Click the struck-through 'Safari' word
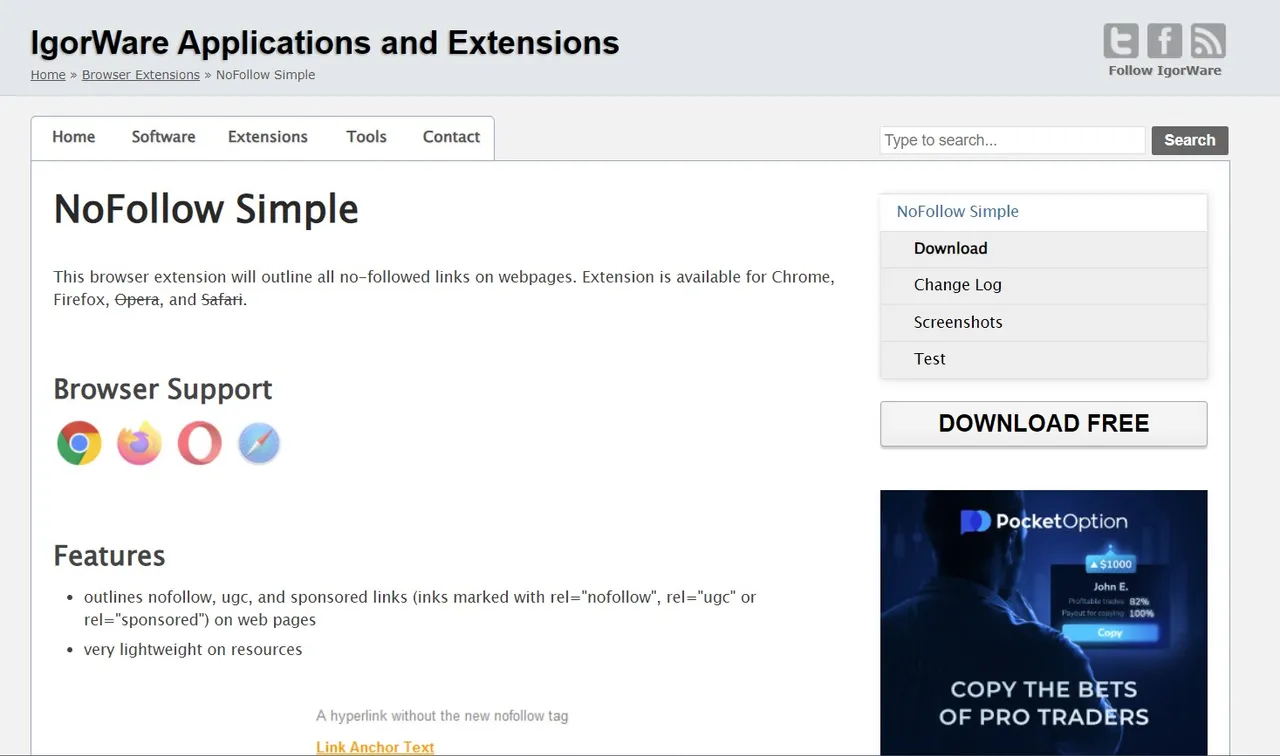This screenshot has width=1280, height=756. pyautogui.click(x=222, y=300)
